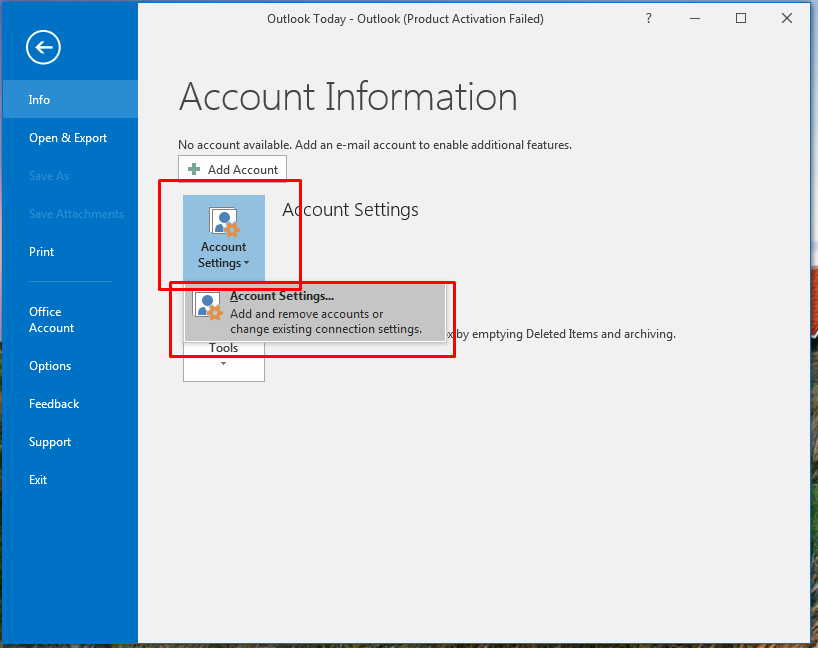818x648 pixels.
Task: Click the green plus icon on Add Account
Action: [x=194, y=169]
